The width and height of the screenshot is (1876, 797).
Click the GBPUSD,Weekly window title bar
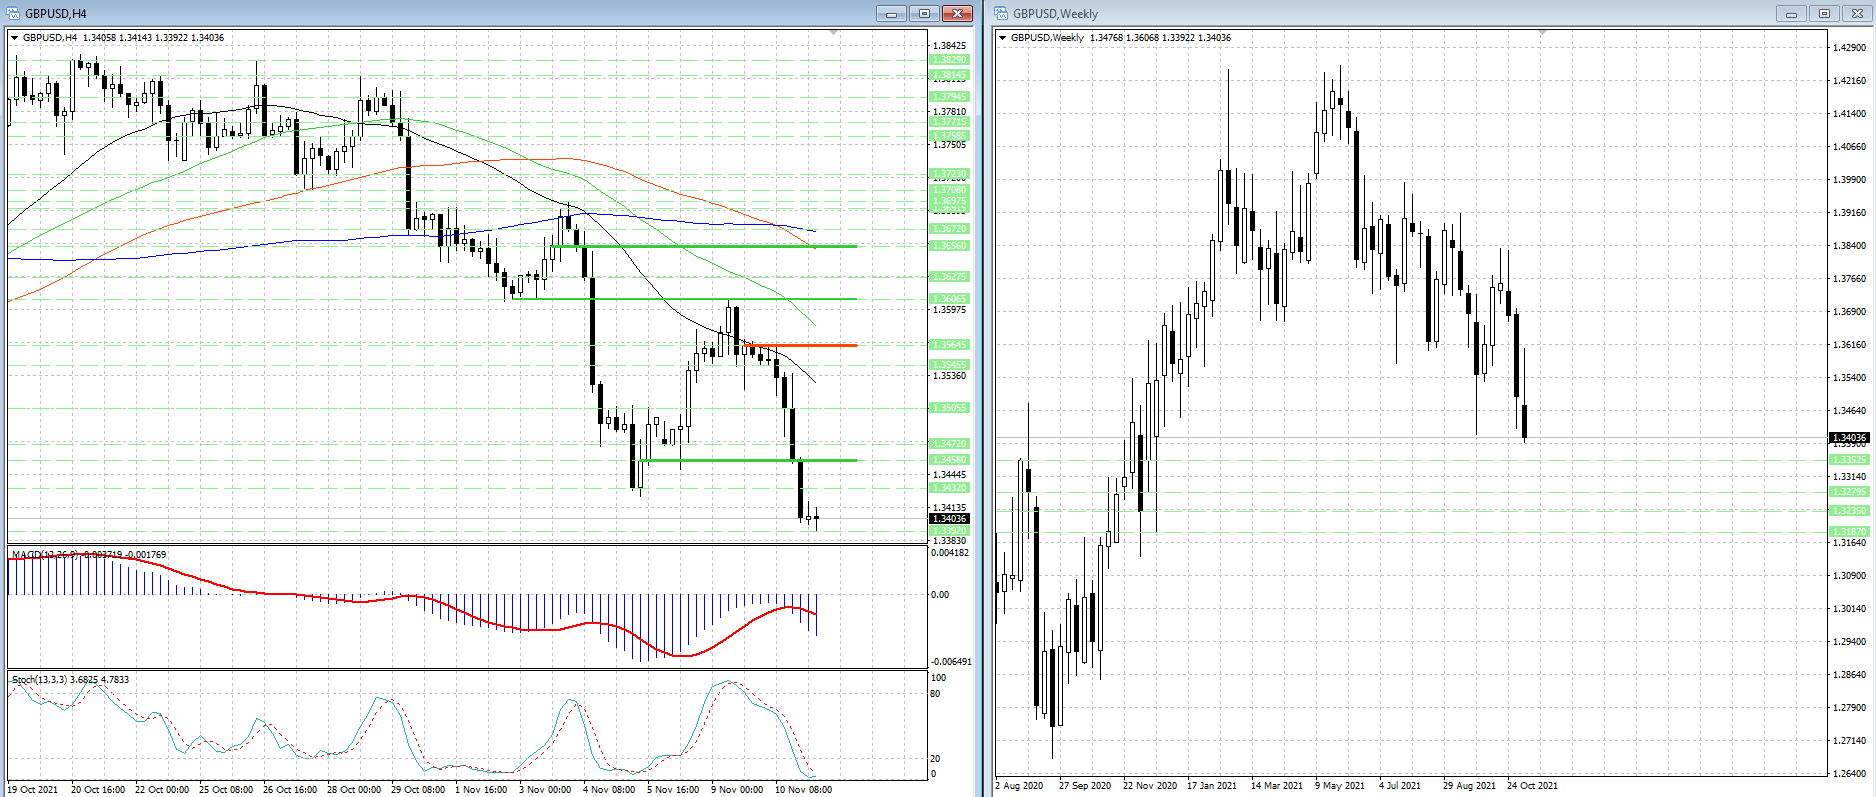pos(1400,13)
